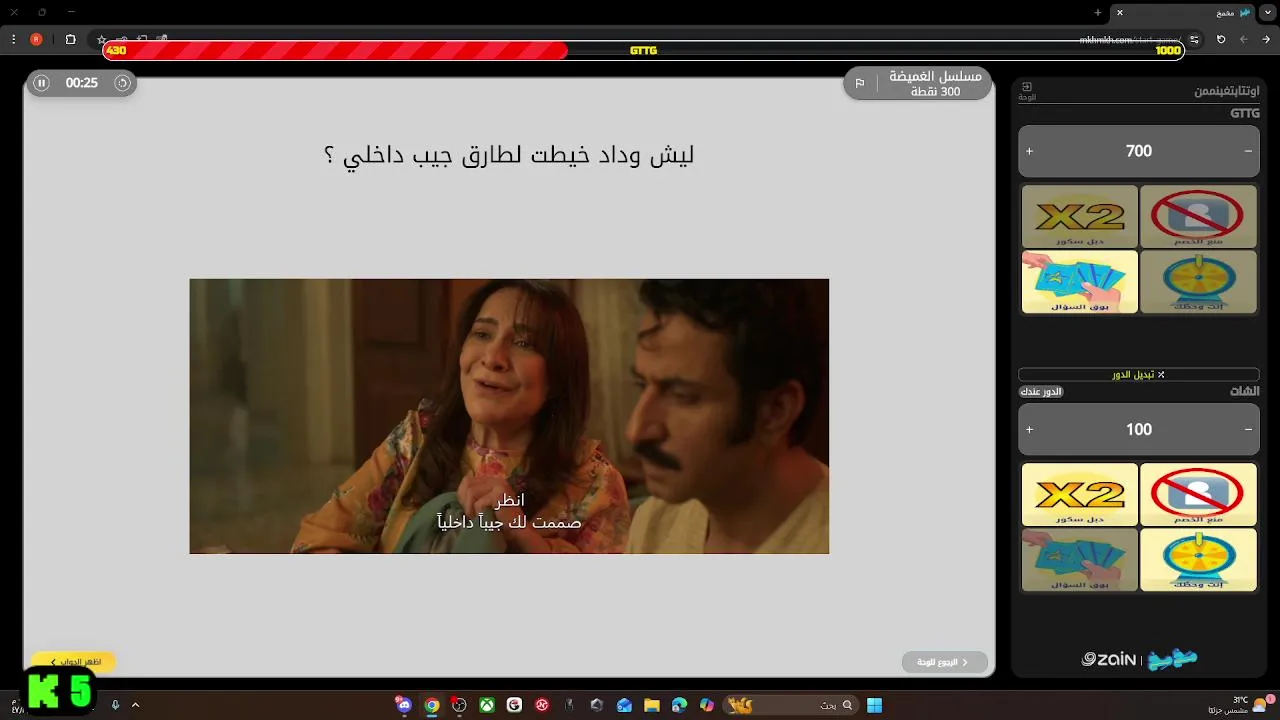
Task: Use second team's steal question cards
Action: pos(1080,560)
